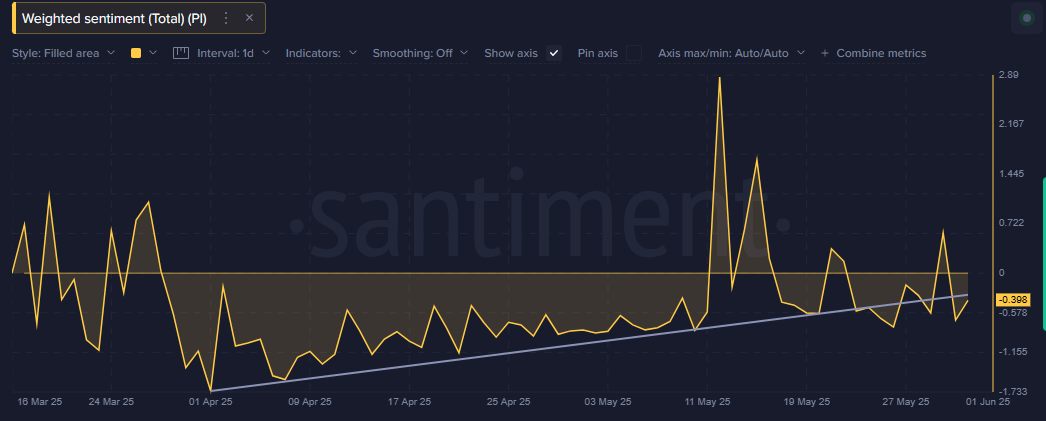The height and width of the screenshot is (421, 1046).
Task: Click the 01 Apr 25 date axis label
Action: pyautogui.click(x=210, y=402)
